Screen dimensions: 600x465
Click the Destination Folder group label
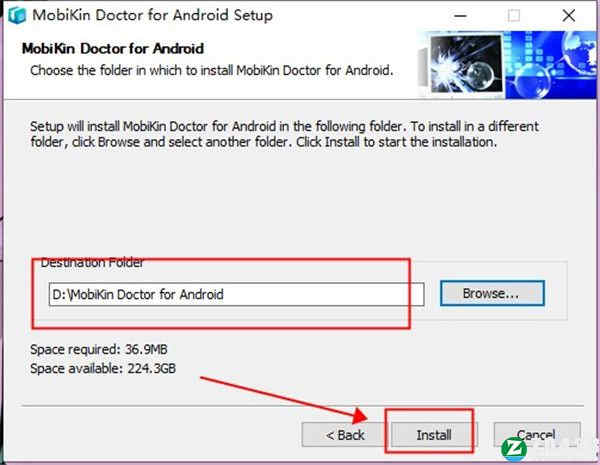[92, 263]
